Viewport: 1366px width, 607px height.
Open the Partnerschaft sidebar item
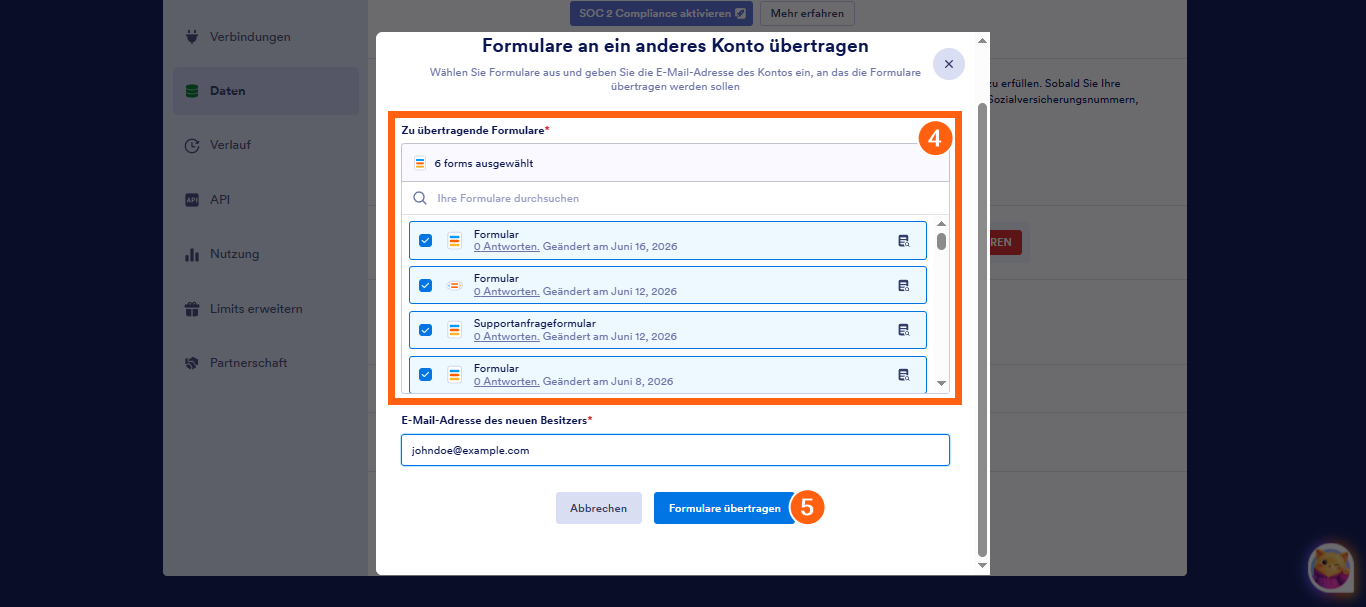(266, 363)
